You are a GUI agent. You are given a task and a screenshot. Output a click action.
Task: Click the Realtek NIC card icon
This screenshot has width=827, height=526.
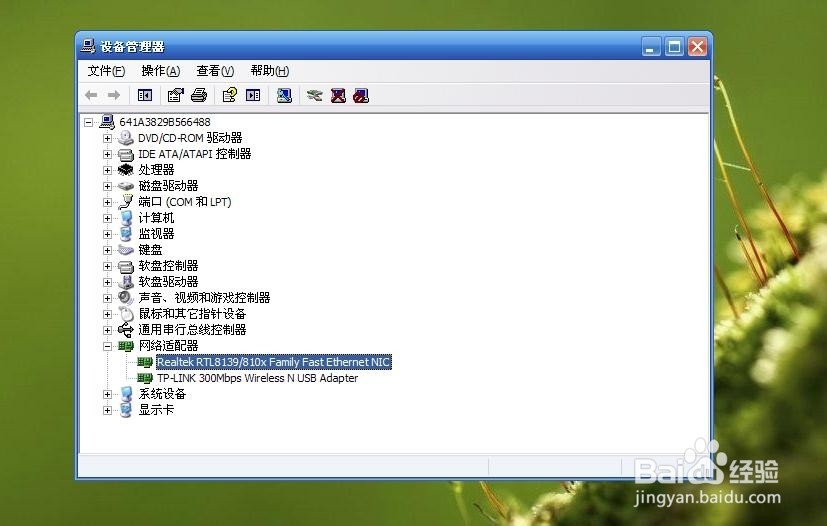click(x=145, y=362)
